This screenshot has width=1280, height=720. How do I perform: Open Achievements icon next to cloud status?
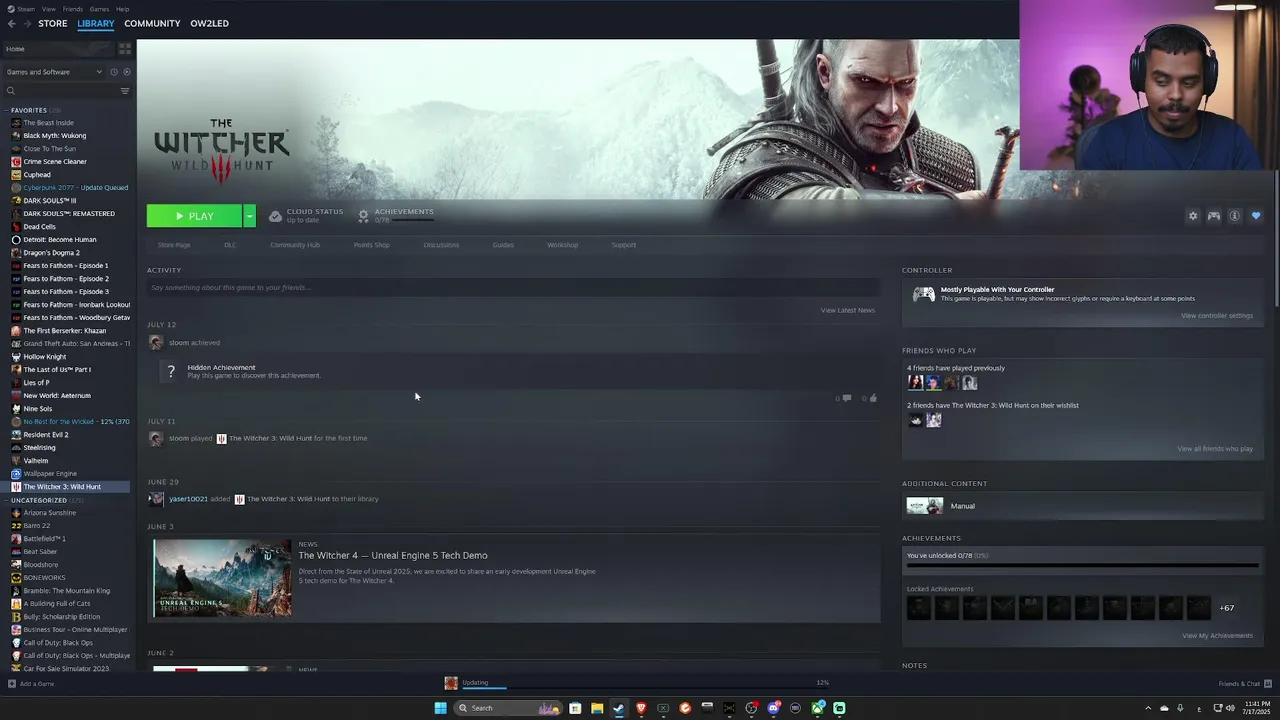pos(363,216)
